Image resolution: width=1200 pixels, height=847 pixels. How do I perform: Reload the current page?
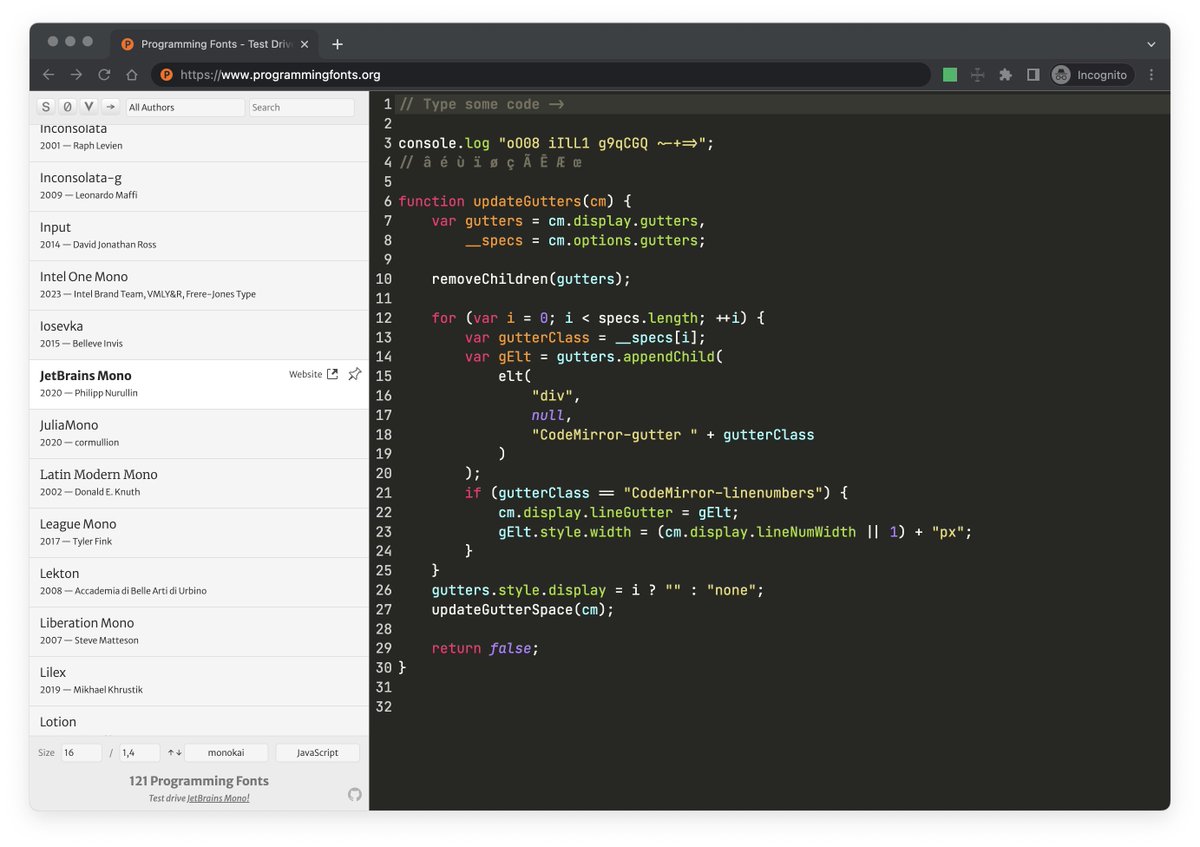click(x=104, y=75)
